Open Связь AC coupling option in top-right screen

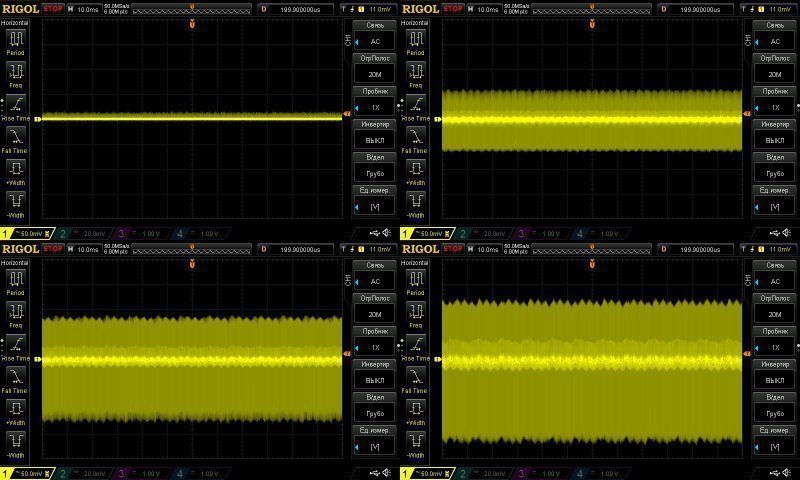pyautogui.click(x=775, y=35)
